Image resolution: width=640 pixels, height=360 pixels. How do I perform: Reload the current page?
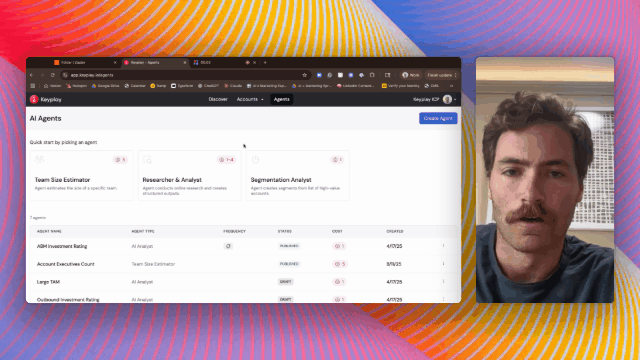click(x=53, y=75)
